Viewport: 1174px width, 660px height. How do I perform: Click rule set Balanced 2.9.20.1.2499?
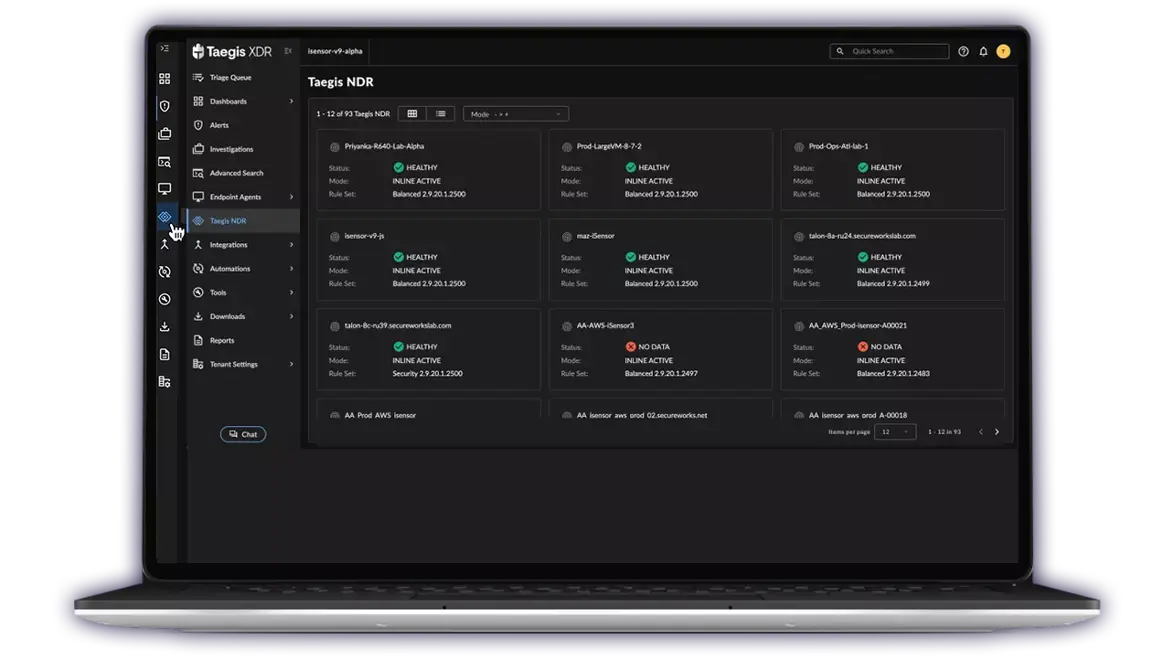pos(893,284)
